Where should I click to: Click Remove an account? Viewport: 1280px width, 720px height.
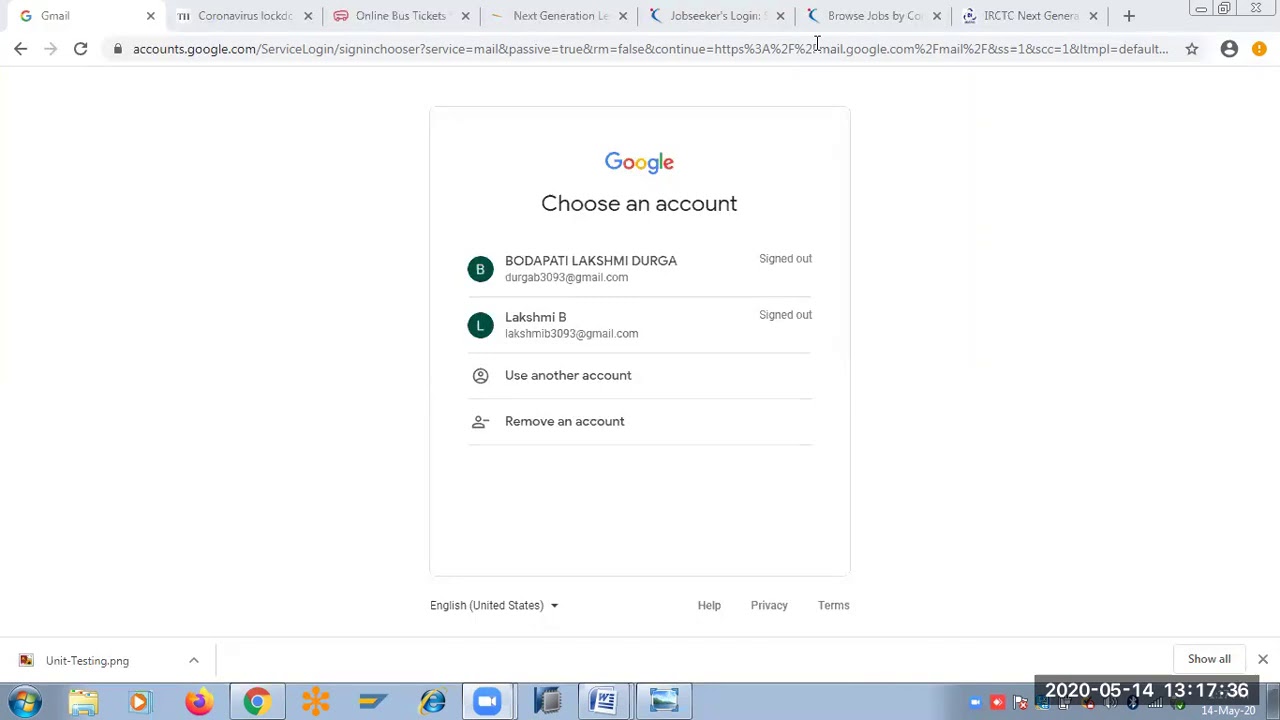point(639,421)
